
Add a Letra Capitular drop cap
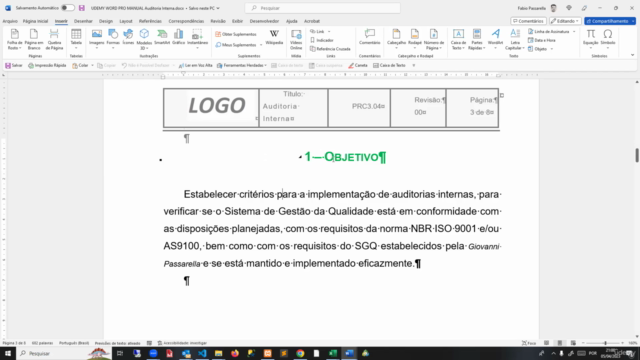[515, 40]
